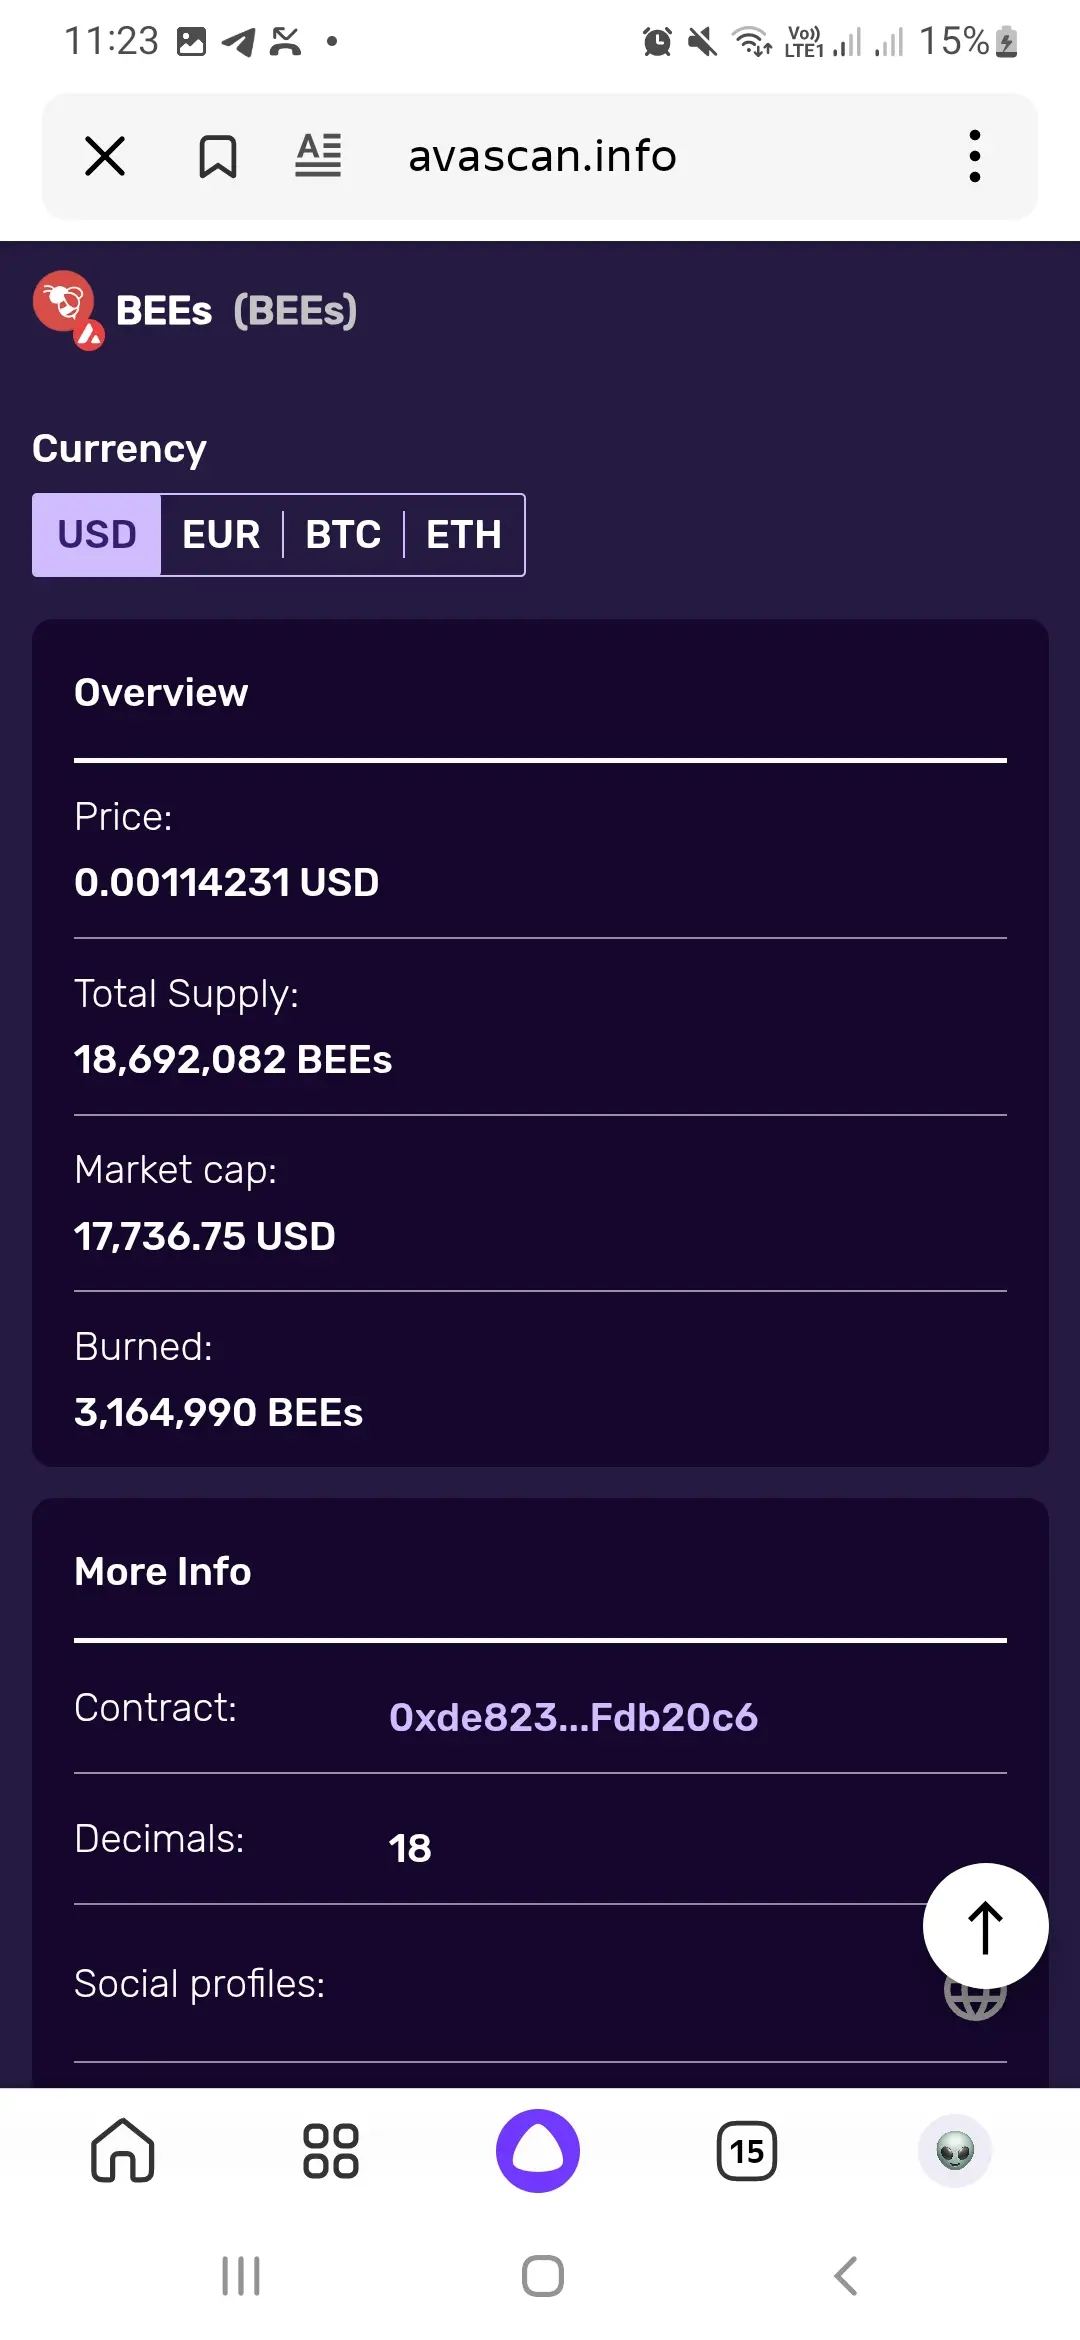The image size is (1080, 2340).
Task: Switch currency to ETH
Action: click(464, 535)
